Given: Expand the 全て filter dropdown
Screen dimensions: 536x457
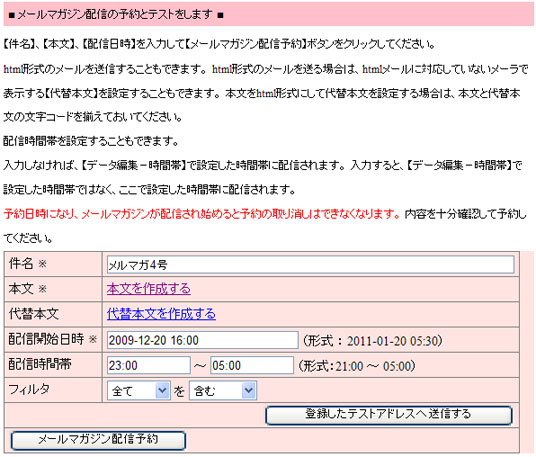Looking at the screenshot, I should point(139,390).
